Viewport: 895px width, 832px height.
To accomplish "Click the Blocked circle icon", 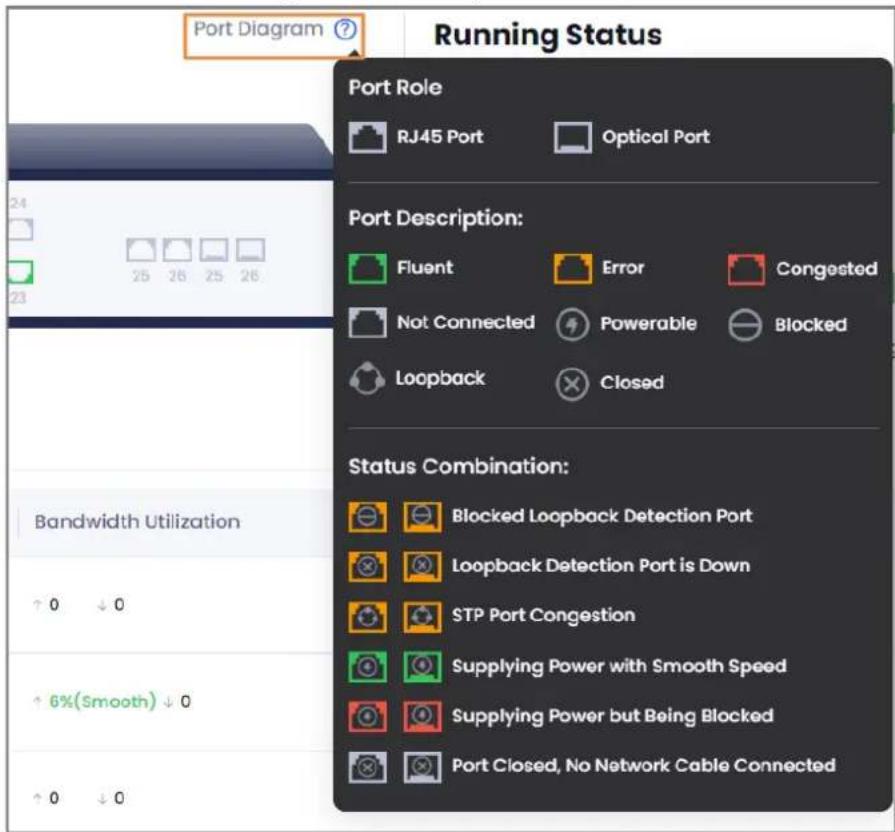I will pos(745,325).
